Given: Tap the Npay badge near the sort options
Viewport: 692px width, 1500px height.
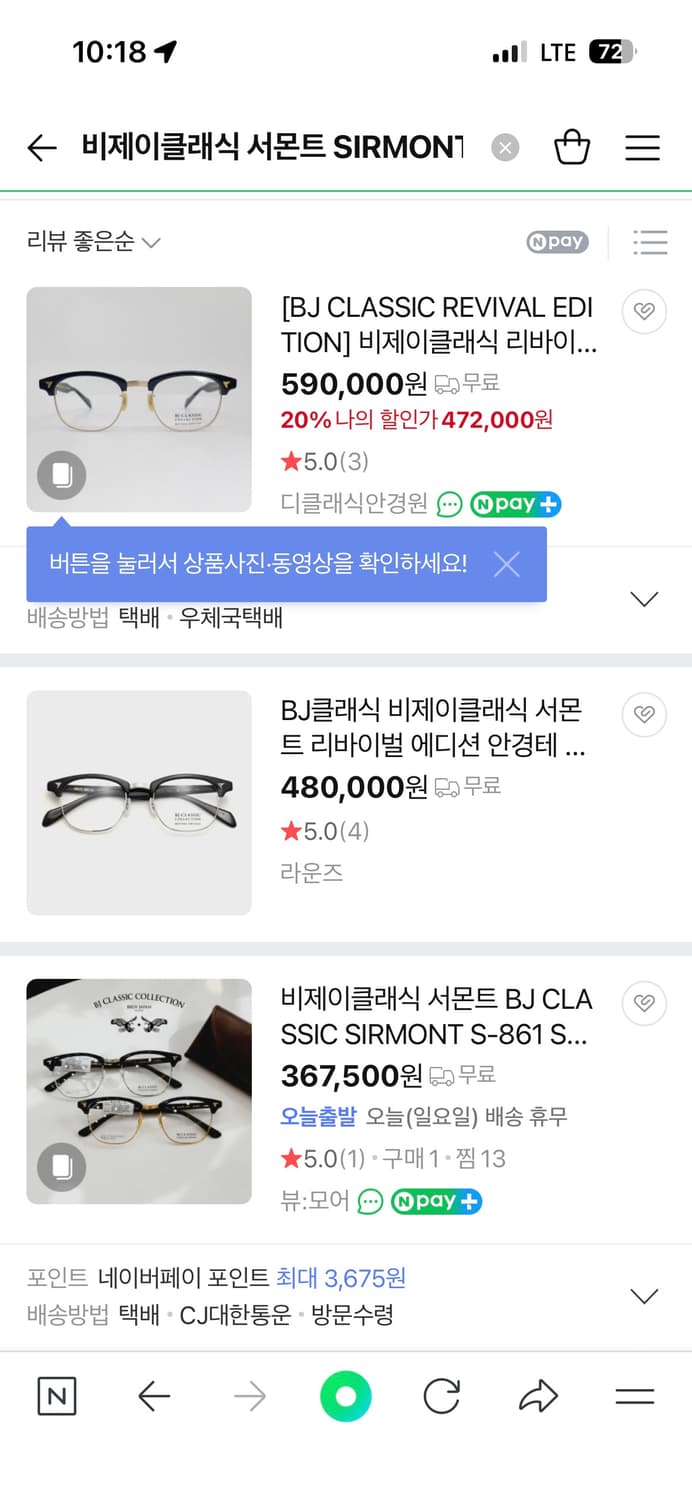Looking at the screenshot, I should pos(556,242).
